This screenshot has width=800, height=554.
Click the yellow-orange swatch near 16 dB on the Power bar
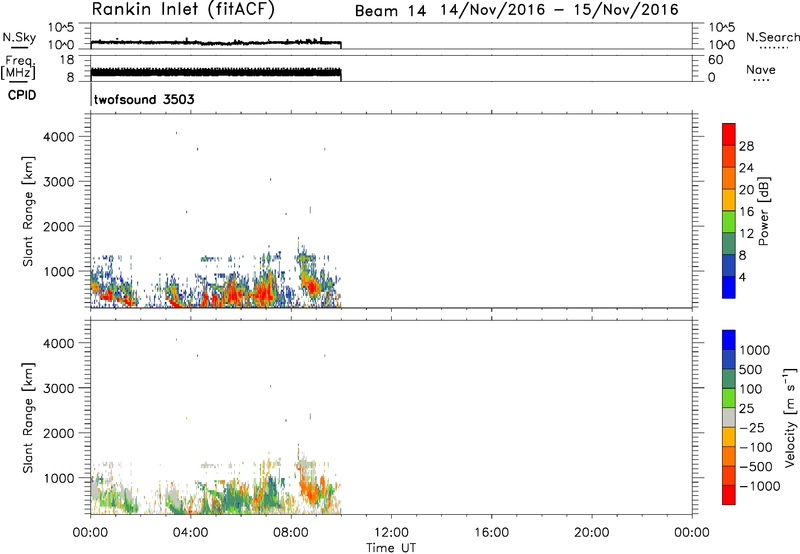(729, 200)
